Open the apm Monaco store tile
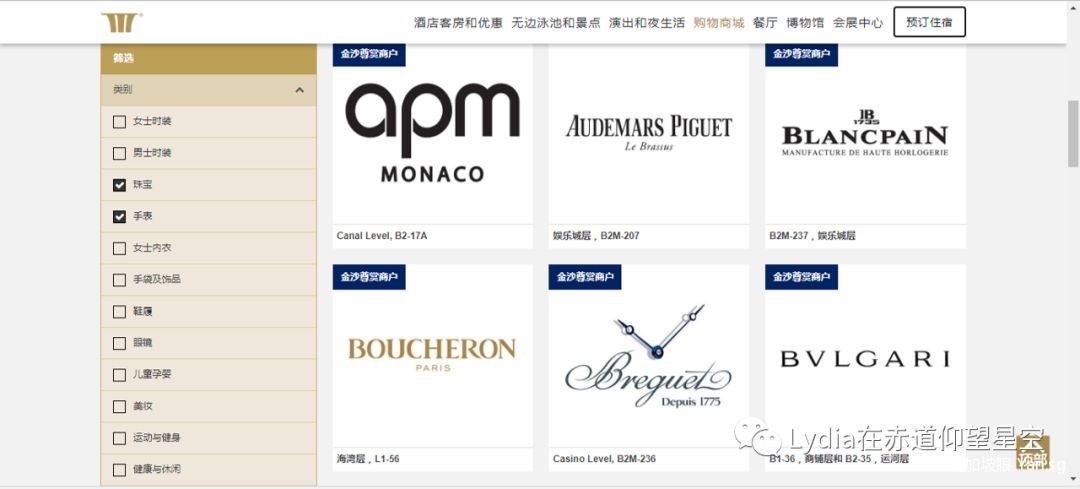The height and width of the screenshot is (489, 1080). (x=433, y=145)
